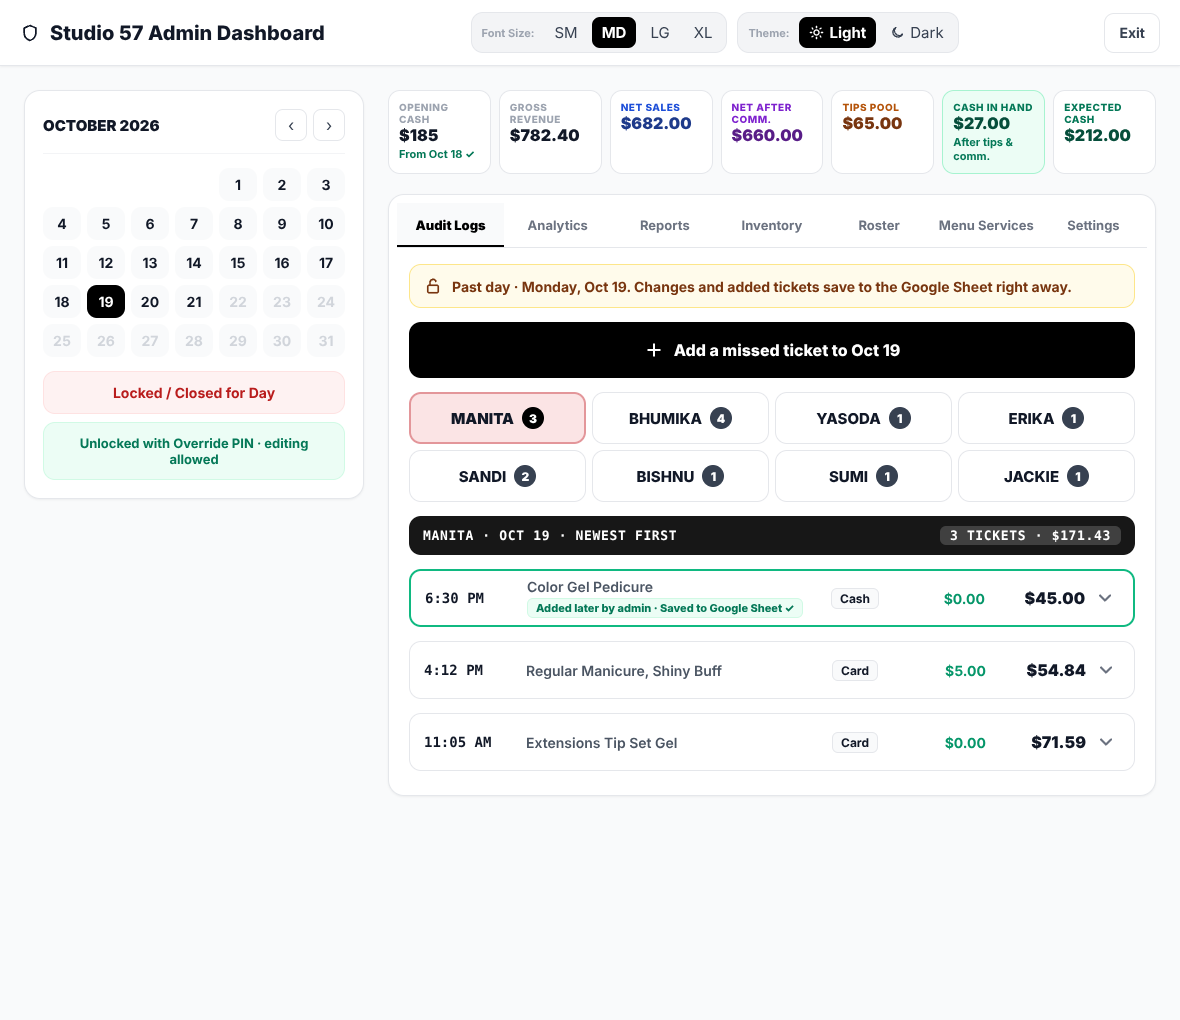Viewport: 1180px width, 1020px height.
Task: Set font size to LG
Action: (x=660, y=33)
